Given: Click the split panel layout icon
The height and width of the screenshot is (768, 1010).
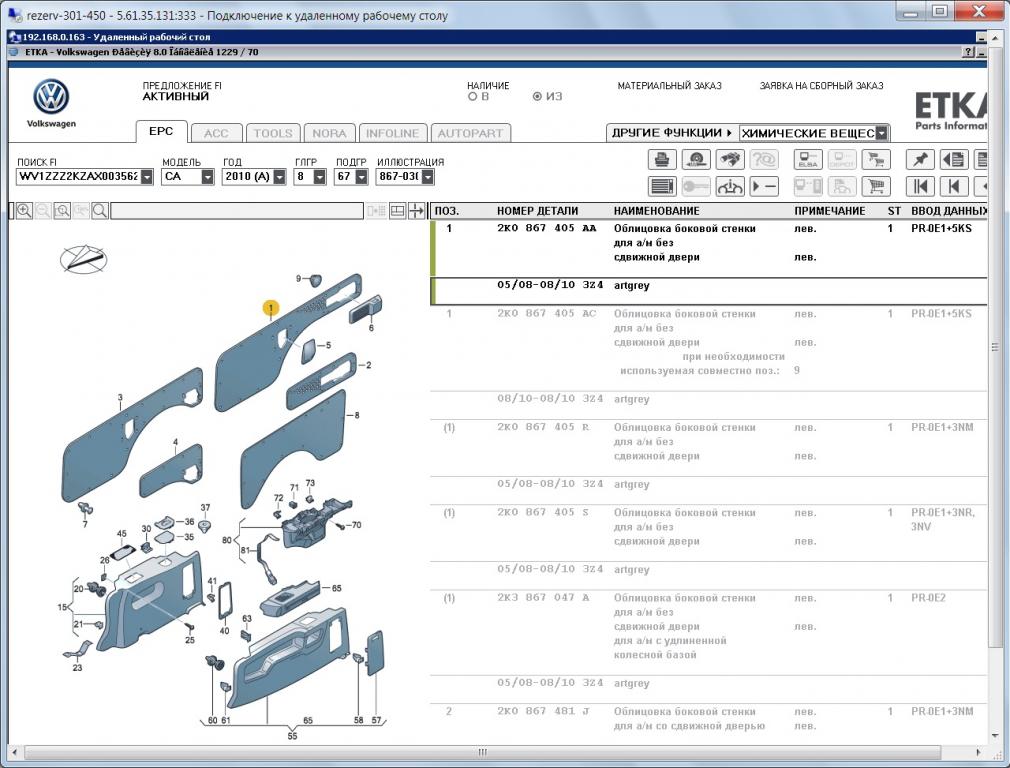Looking at the screenshot, I should coord(397,211).
